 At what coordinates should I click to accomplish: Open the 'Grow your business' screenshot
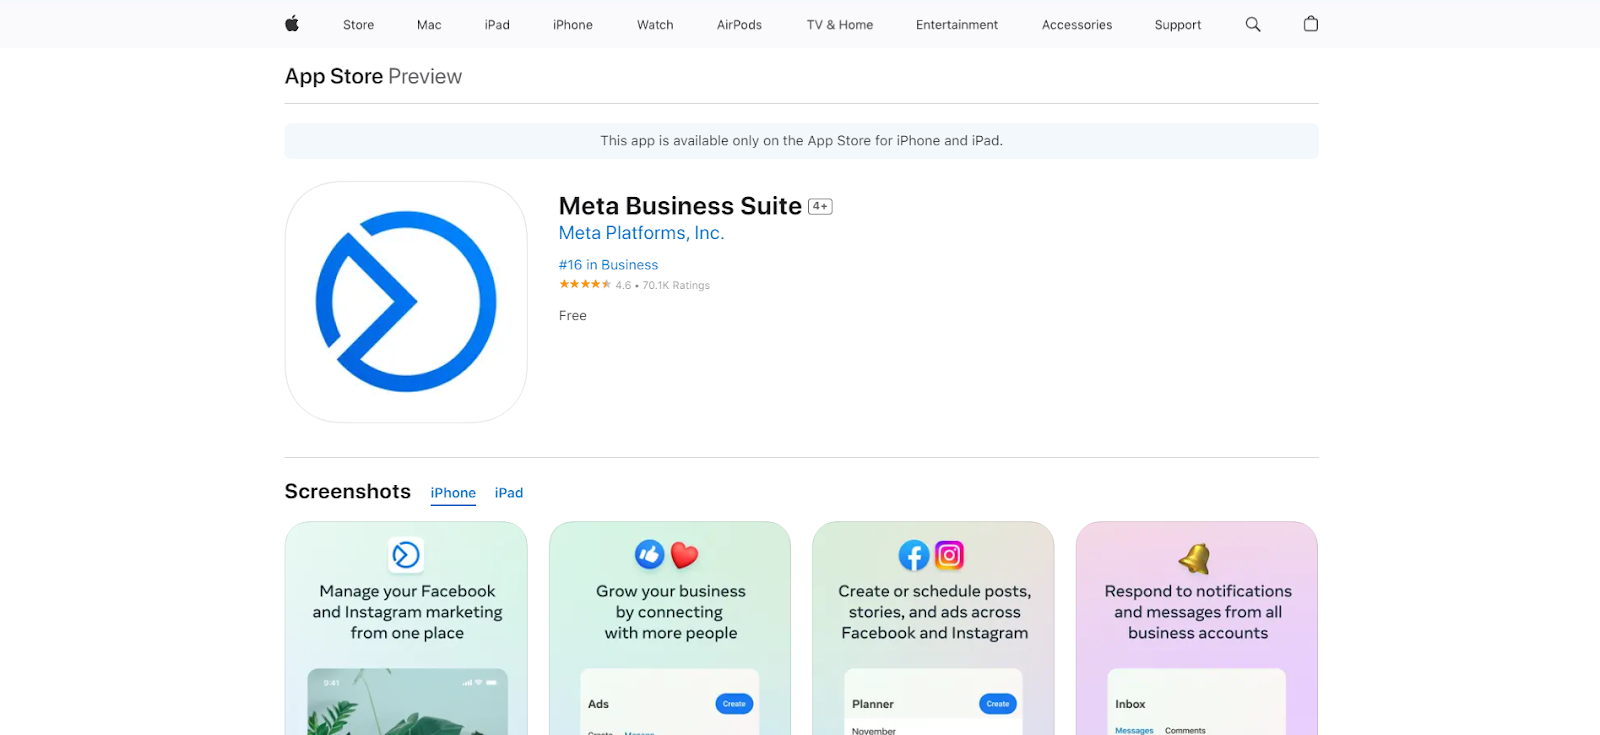click(x=670, y=628)
